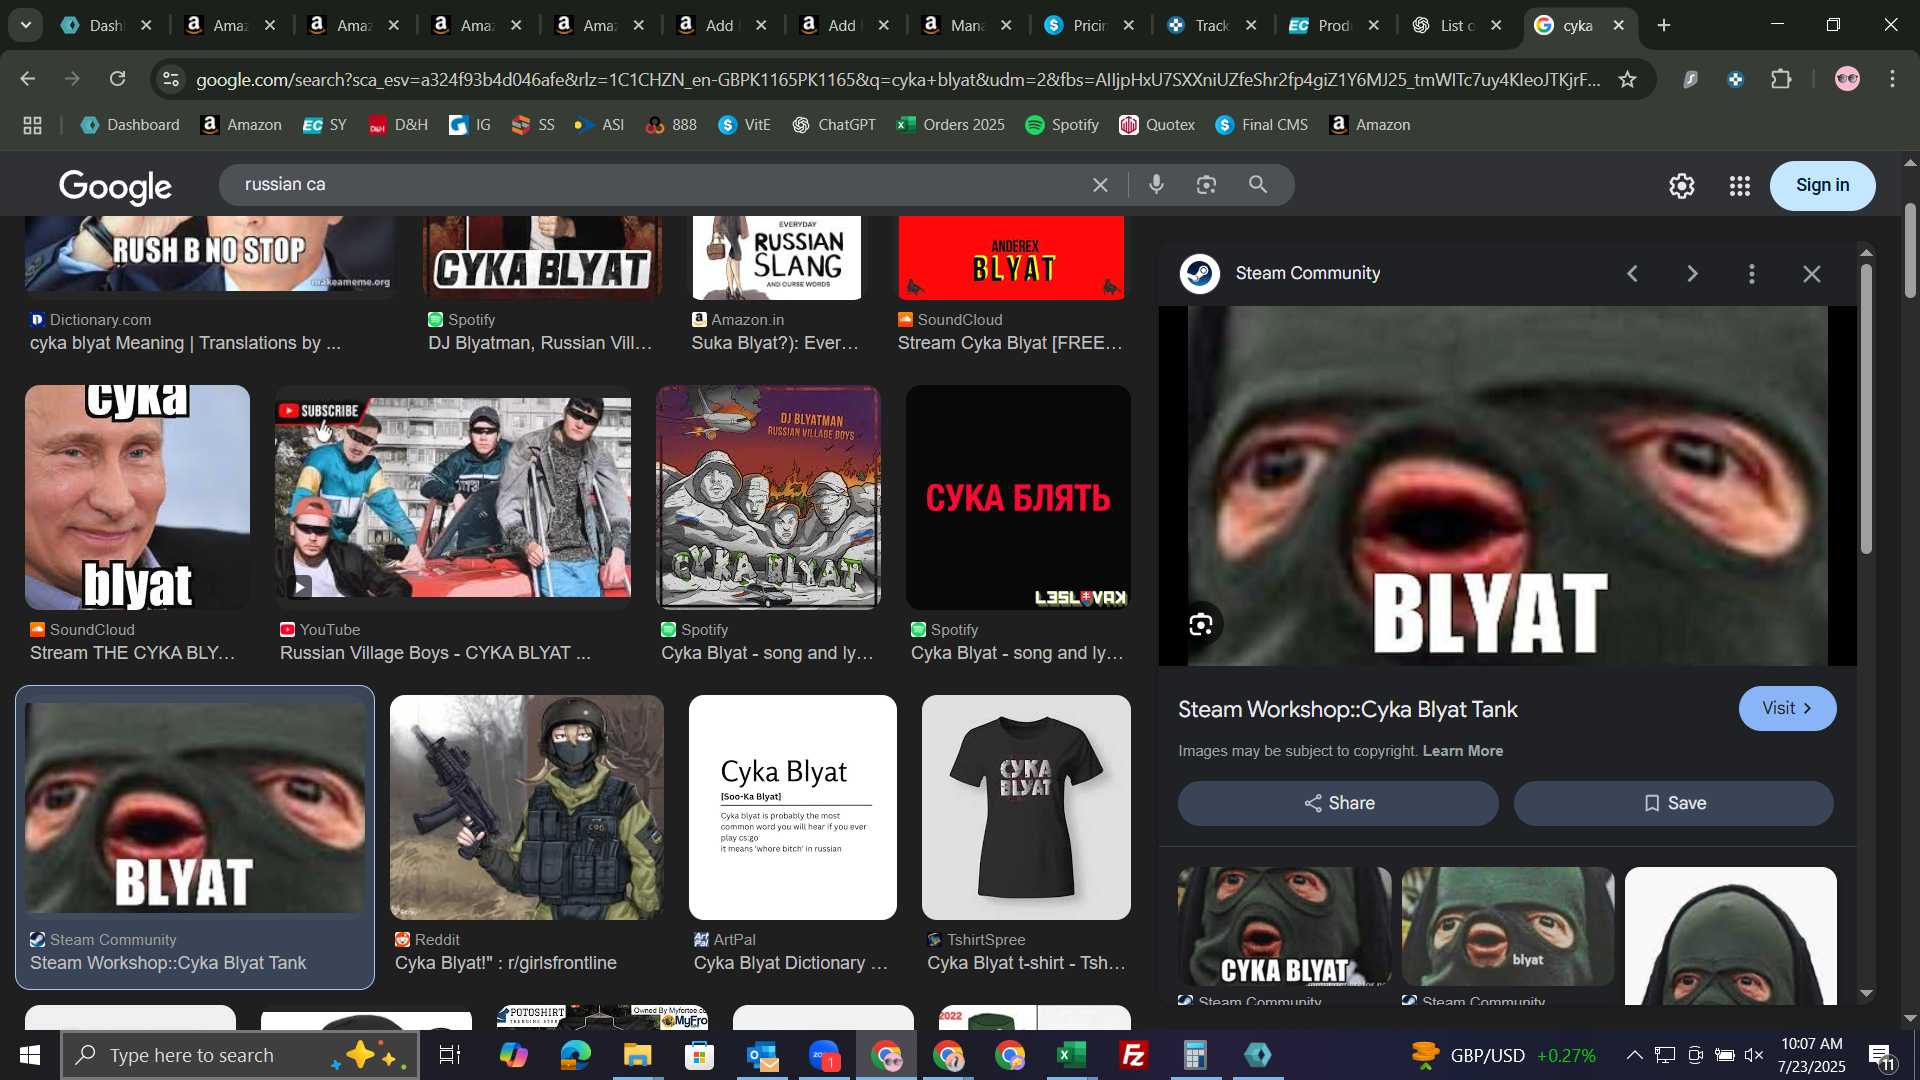The image size is (1920, 1080).
Task: Open the tab search dropdown arrow
Action: click(x=25, y=25)
